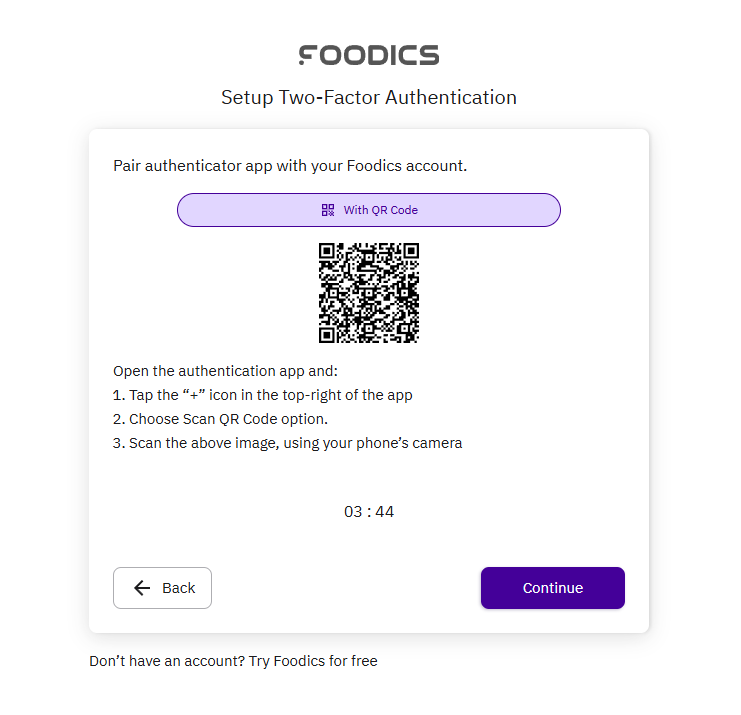Click the QR icon in the pairing button
This screenshot has height=715, width=741.
[x=328, y=210]
